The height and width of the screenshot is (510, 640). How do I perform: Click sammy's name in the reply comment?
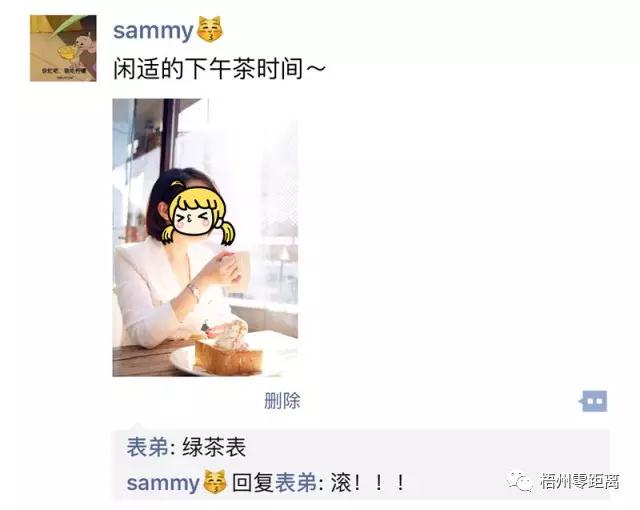coord(163,483)
